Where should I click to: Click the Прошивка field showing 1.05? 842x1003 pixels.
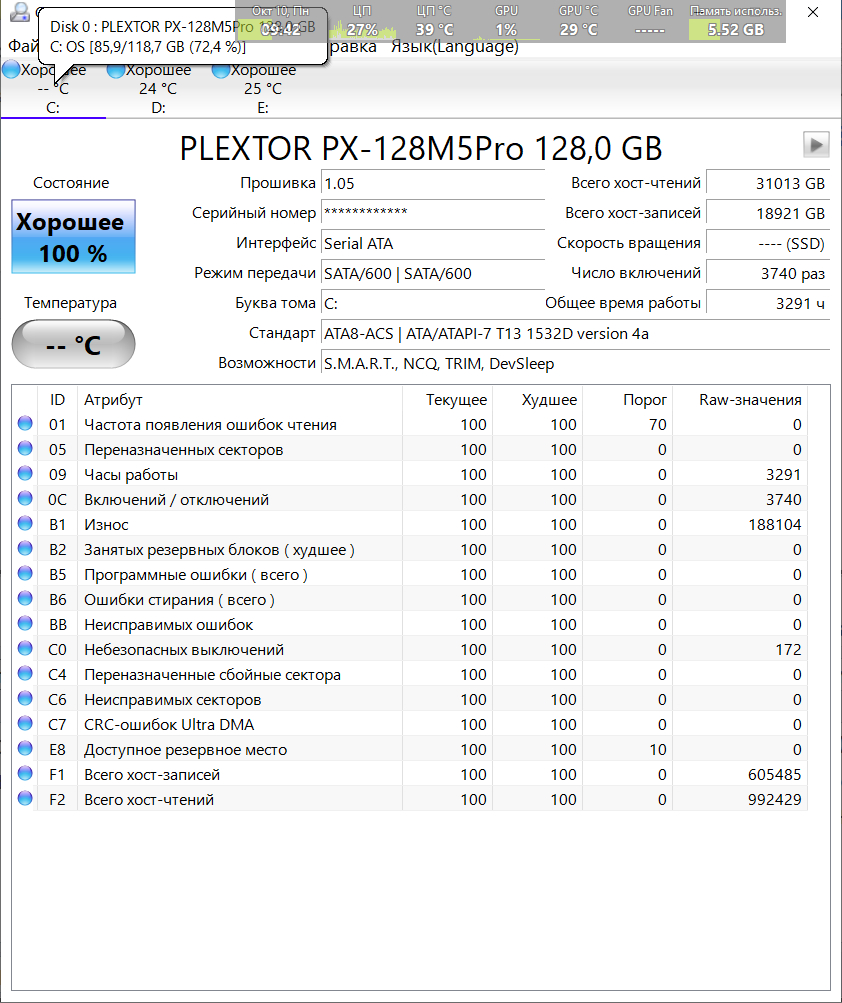pos(433,184)
